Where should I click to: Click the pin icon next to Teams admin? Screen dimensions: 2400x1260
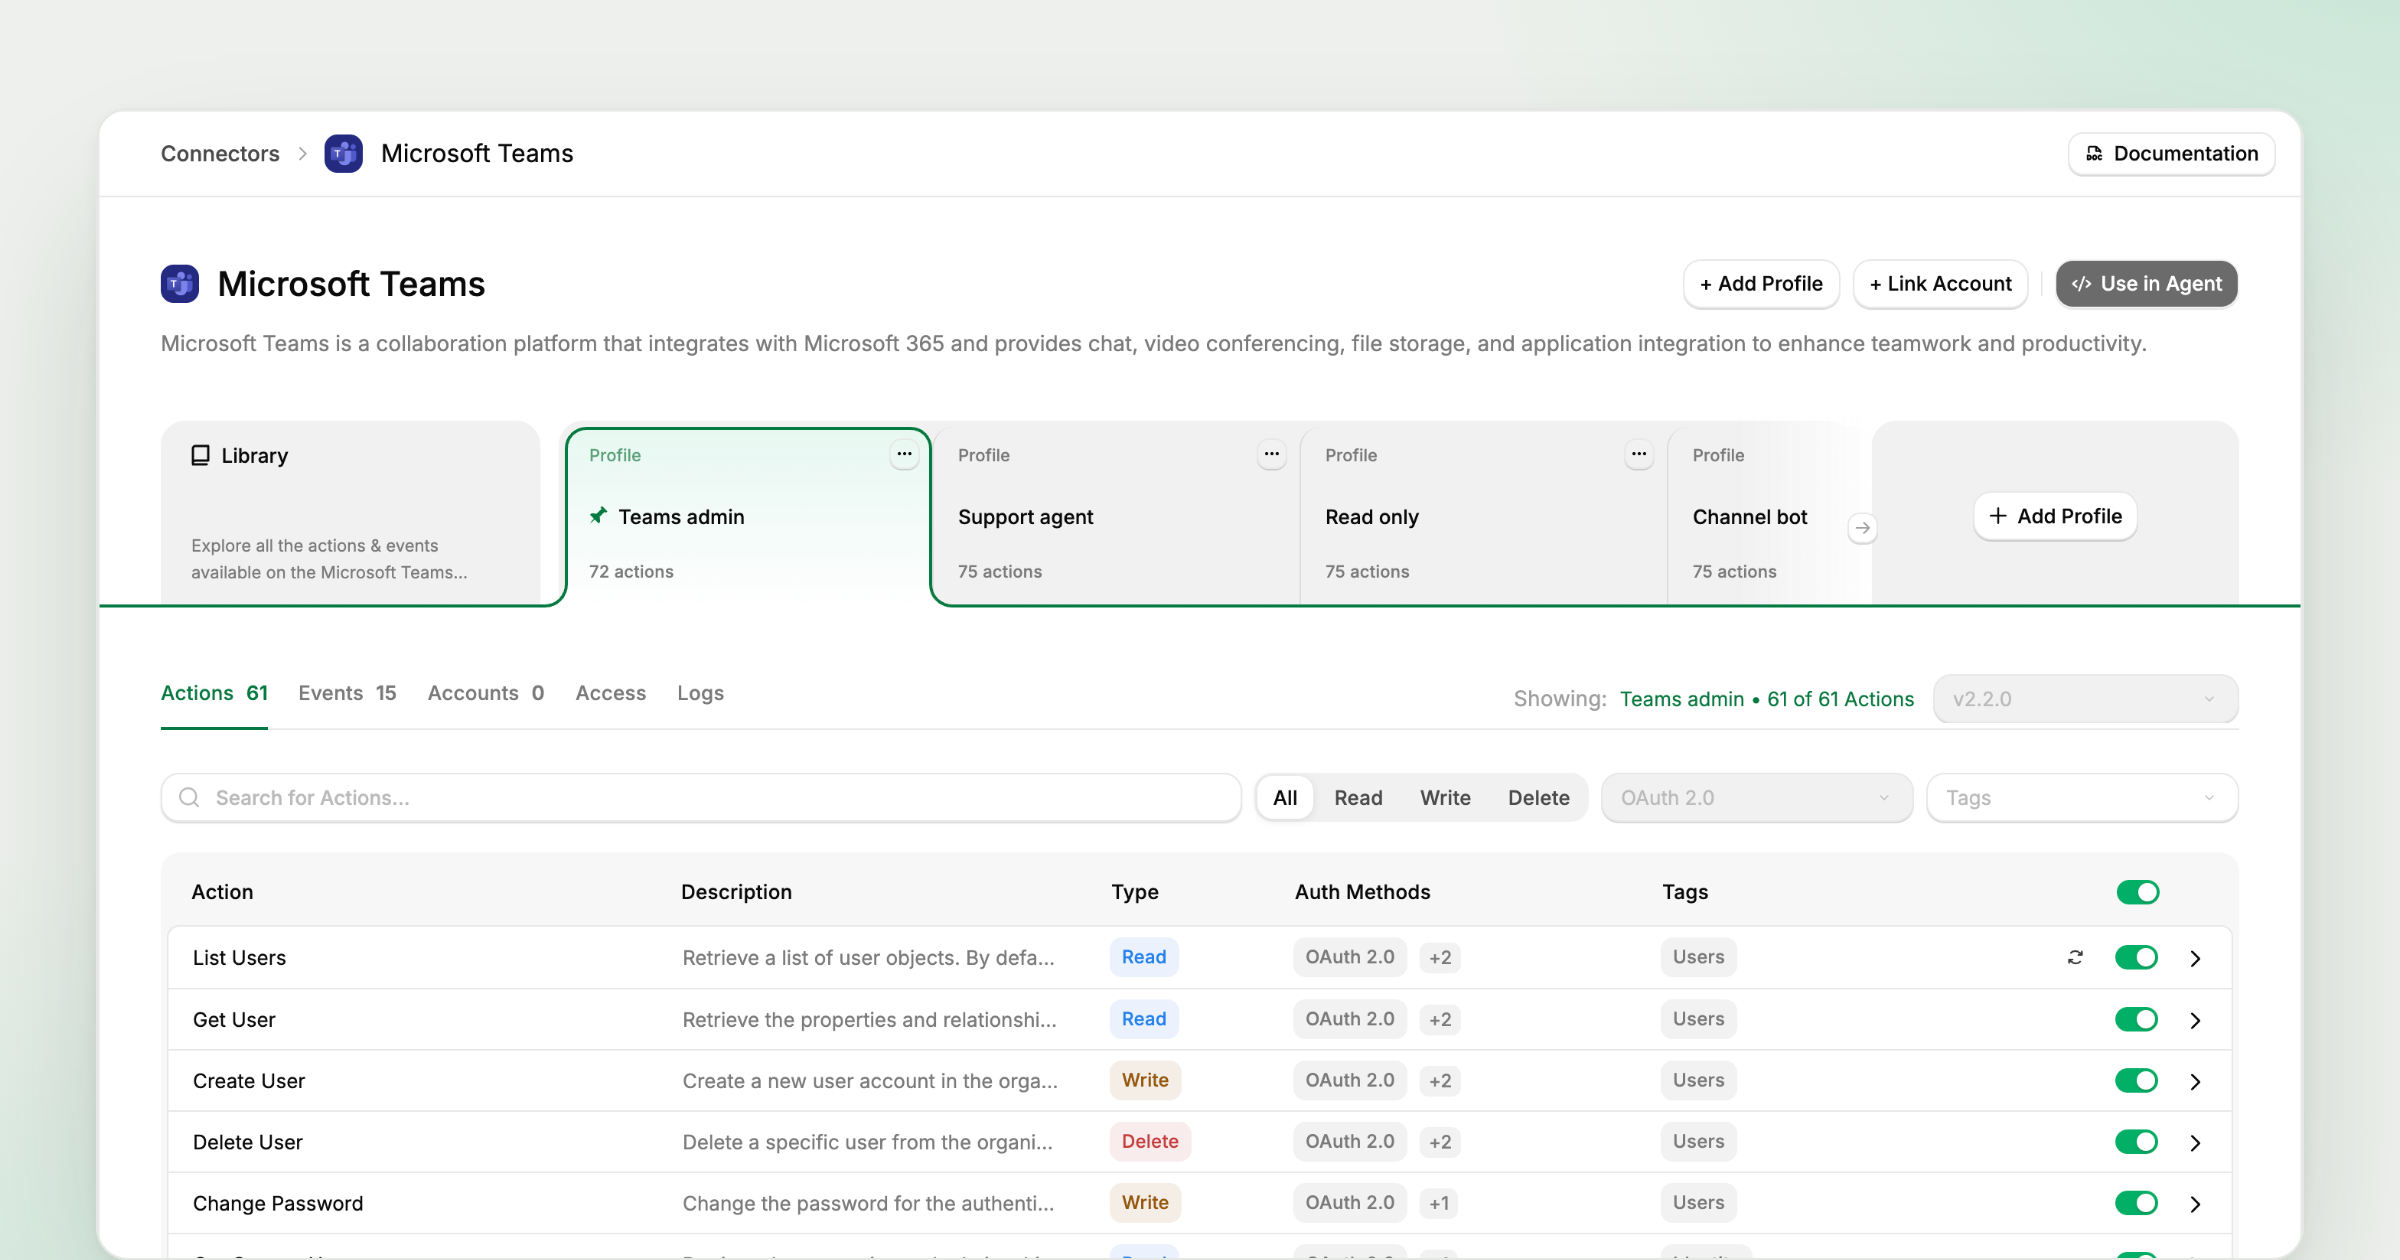[598, 516]
